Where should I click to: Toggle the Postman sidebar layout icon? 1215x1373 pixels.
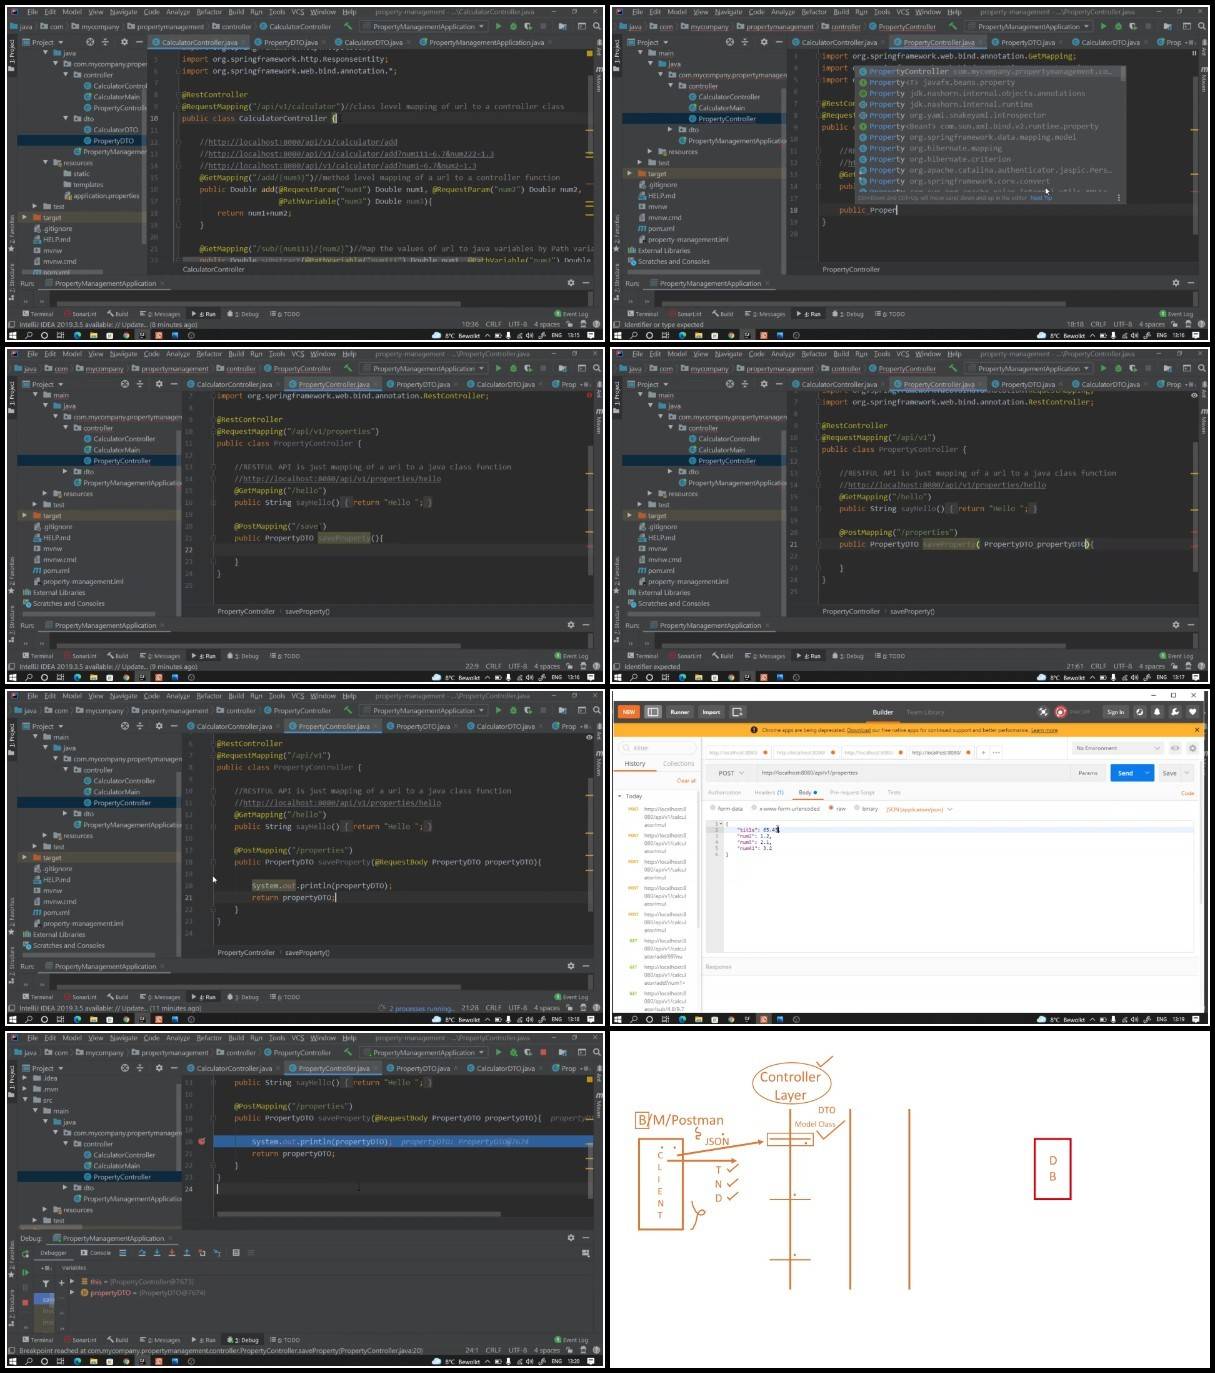(653, 712)
